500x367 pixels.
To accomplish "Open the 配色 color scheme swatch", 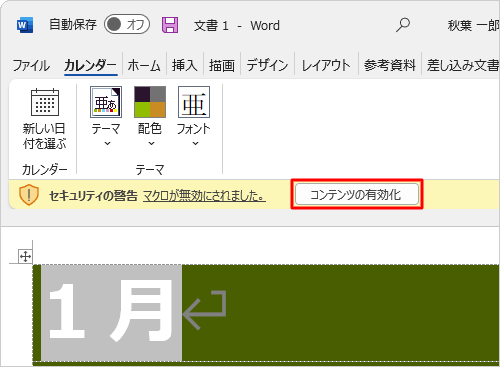I will coord(150,102).
